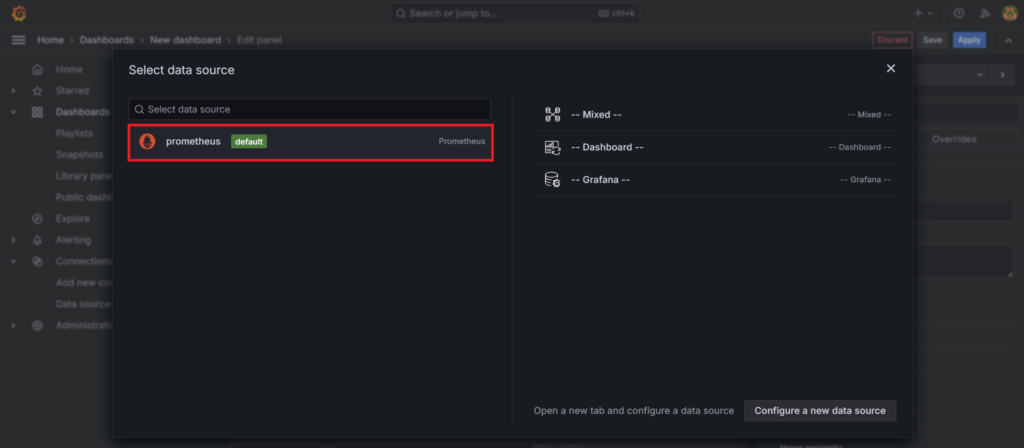Click the Grafana logo in top bar

19,13
